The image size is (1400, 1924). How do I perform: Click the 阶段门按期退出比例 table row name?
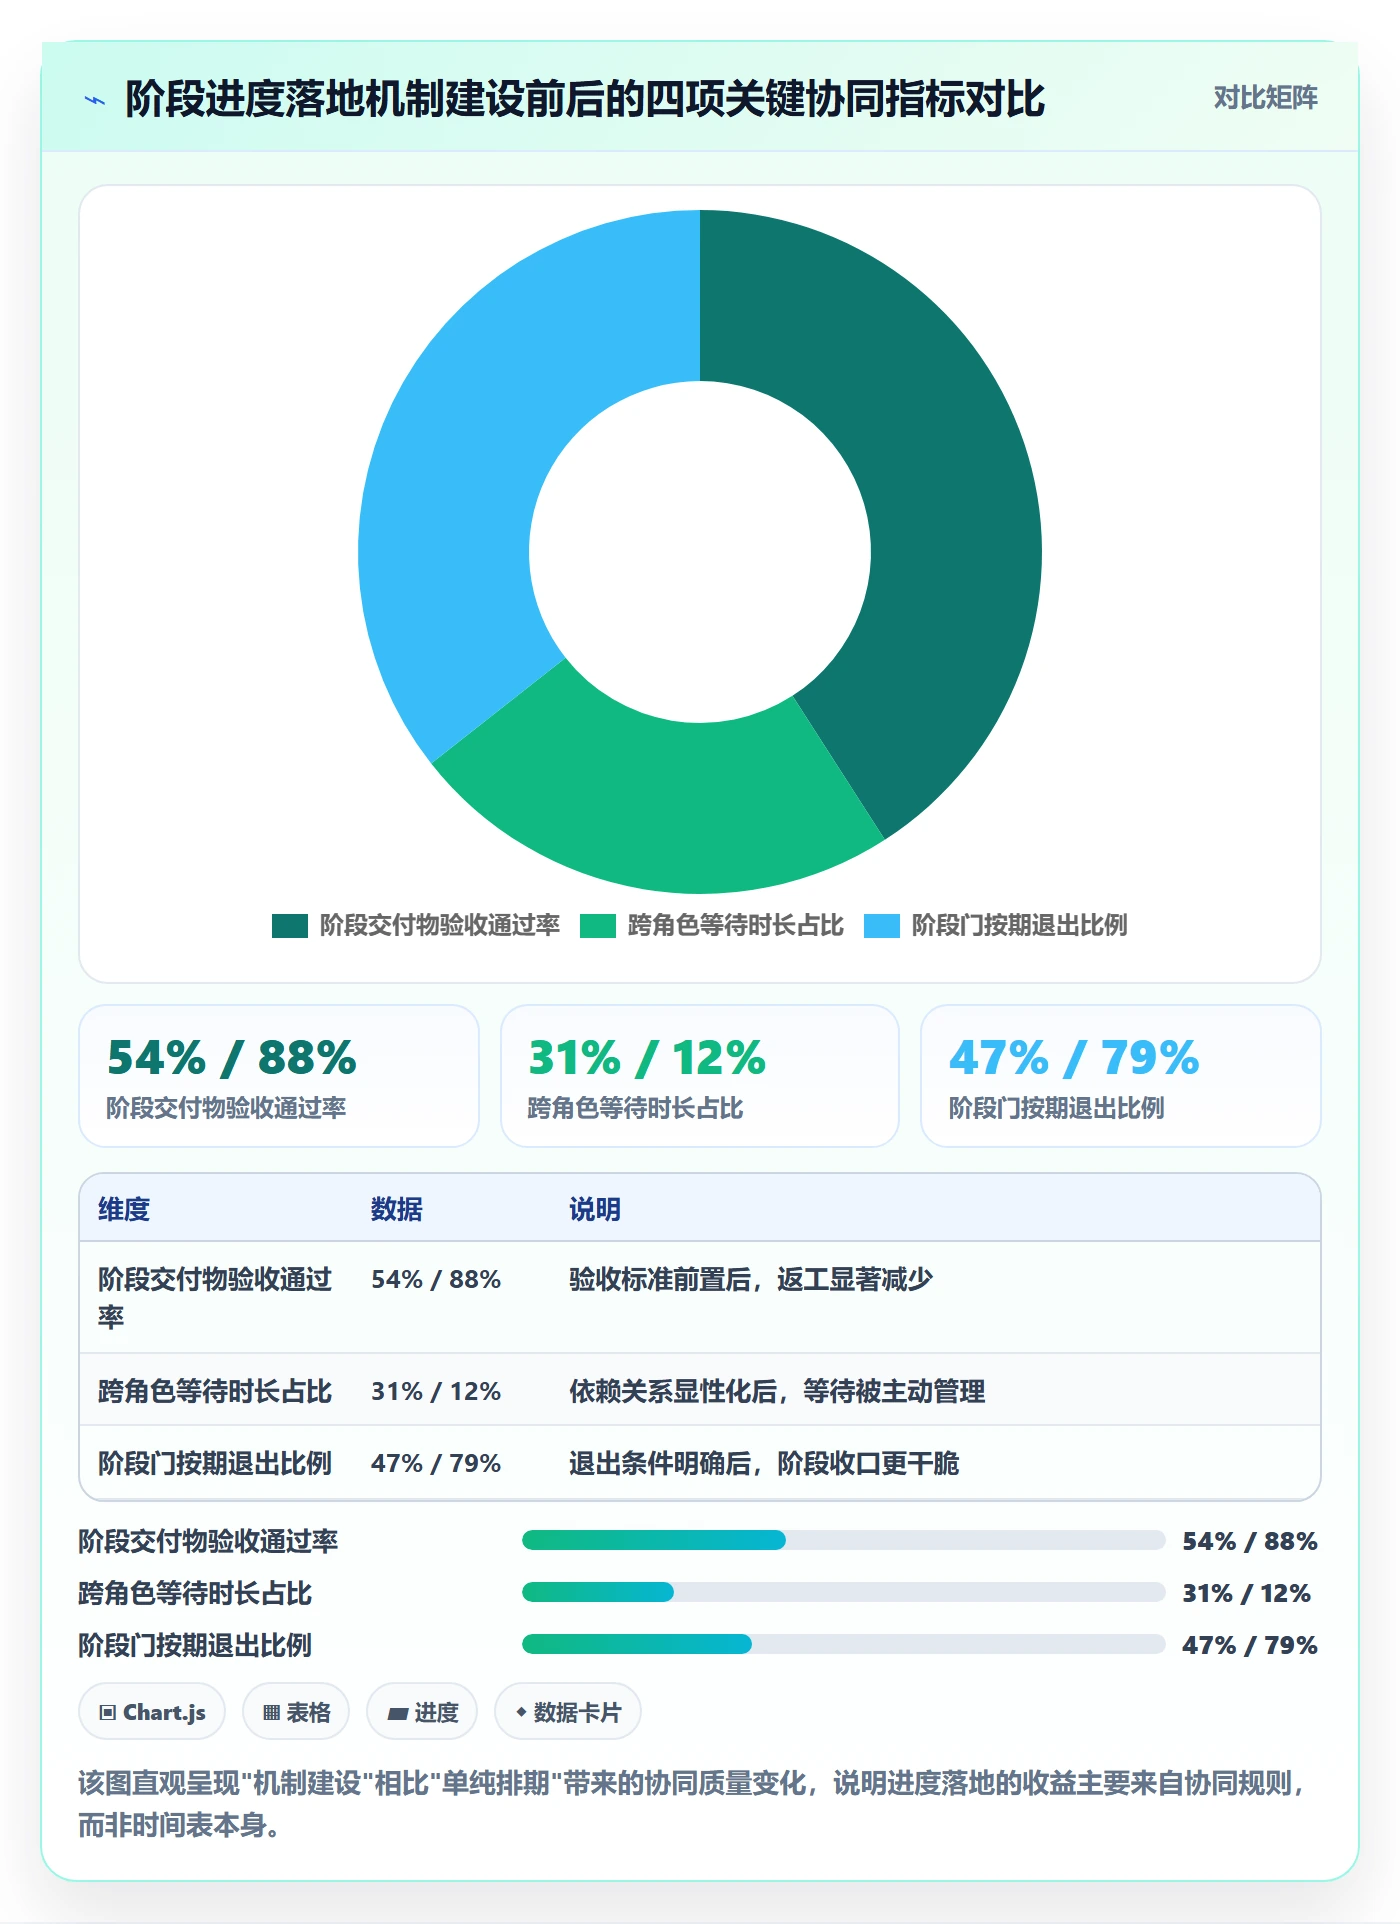(215, 1463)
